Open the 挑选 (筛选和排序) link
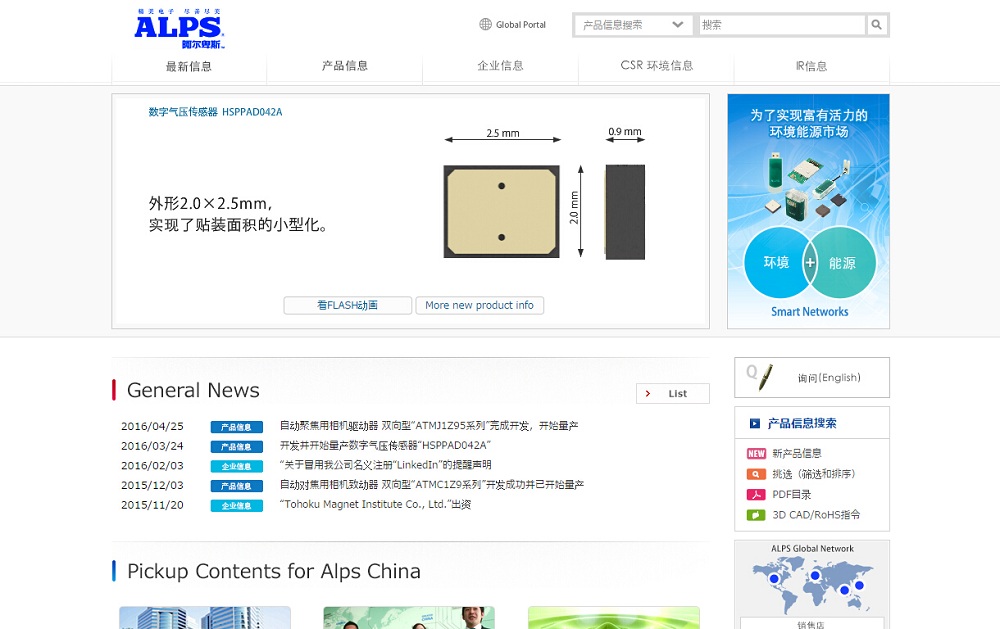 point(813,474)
